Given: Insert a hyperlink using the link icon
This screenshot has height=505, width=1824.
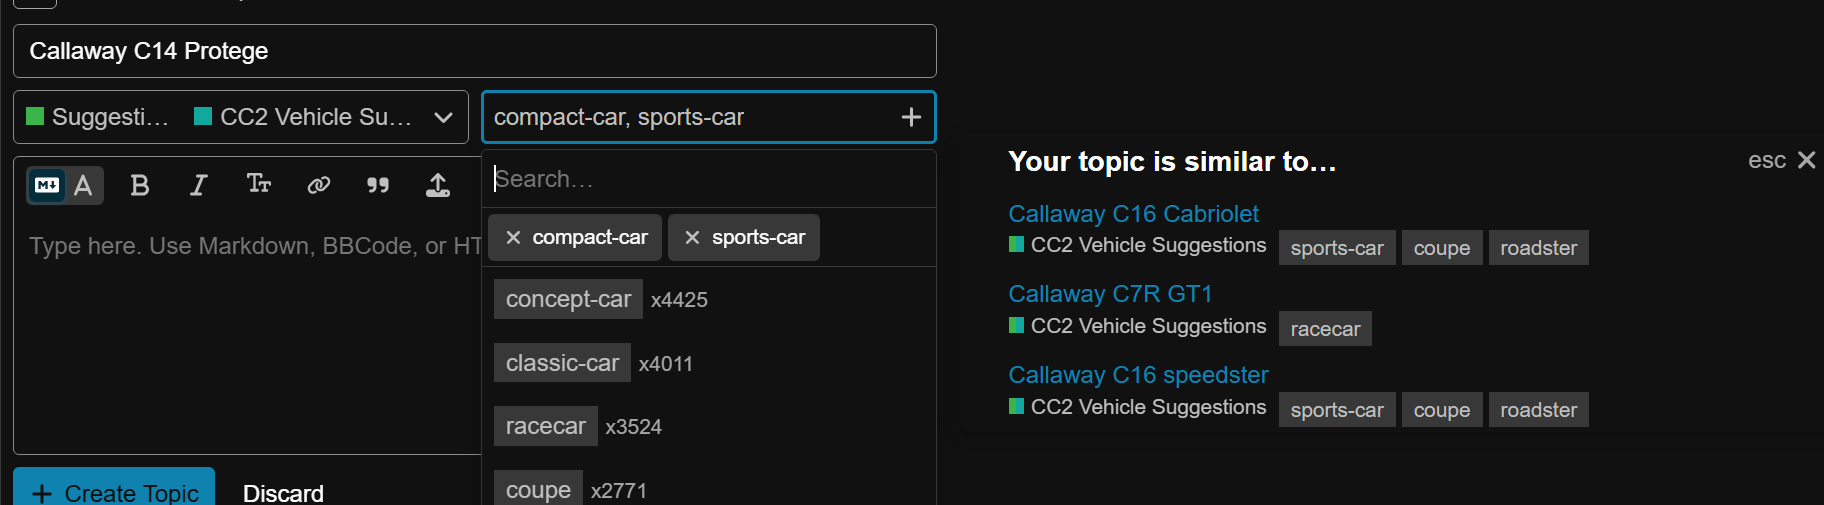Looking at the screenshot, I should (318, 185).
